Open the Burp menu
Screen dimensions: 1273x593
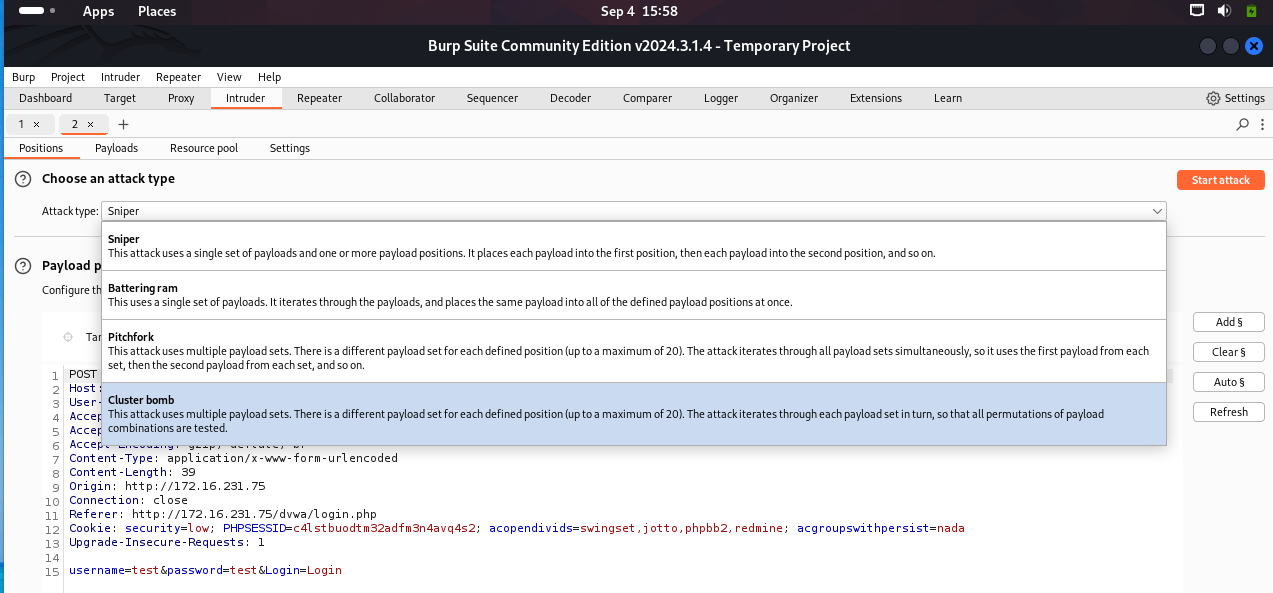tap(23, 77)
